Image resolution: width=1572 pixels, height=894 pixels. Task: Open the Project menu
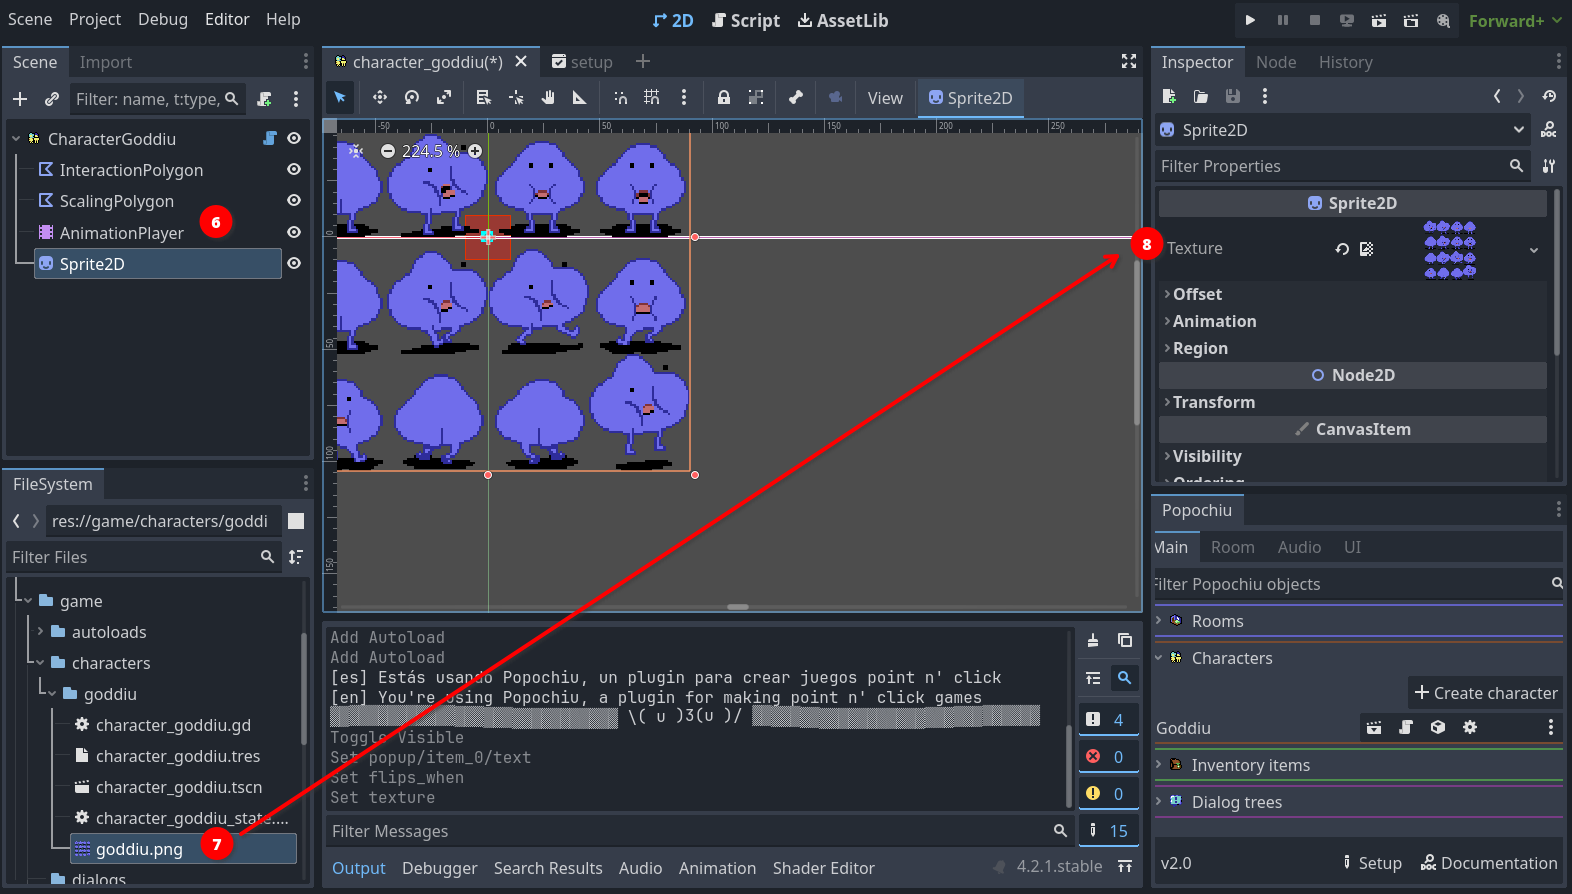point(95,19)
